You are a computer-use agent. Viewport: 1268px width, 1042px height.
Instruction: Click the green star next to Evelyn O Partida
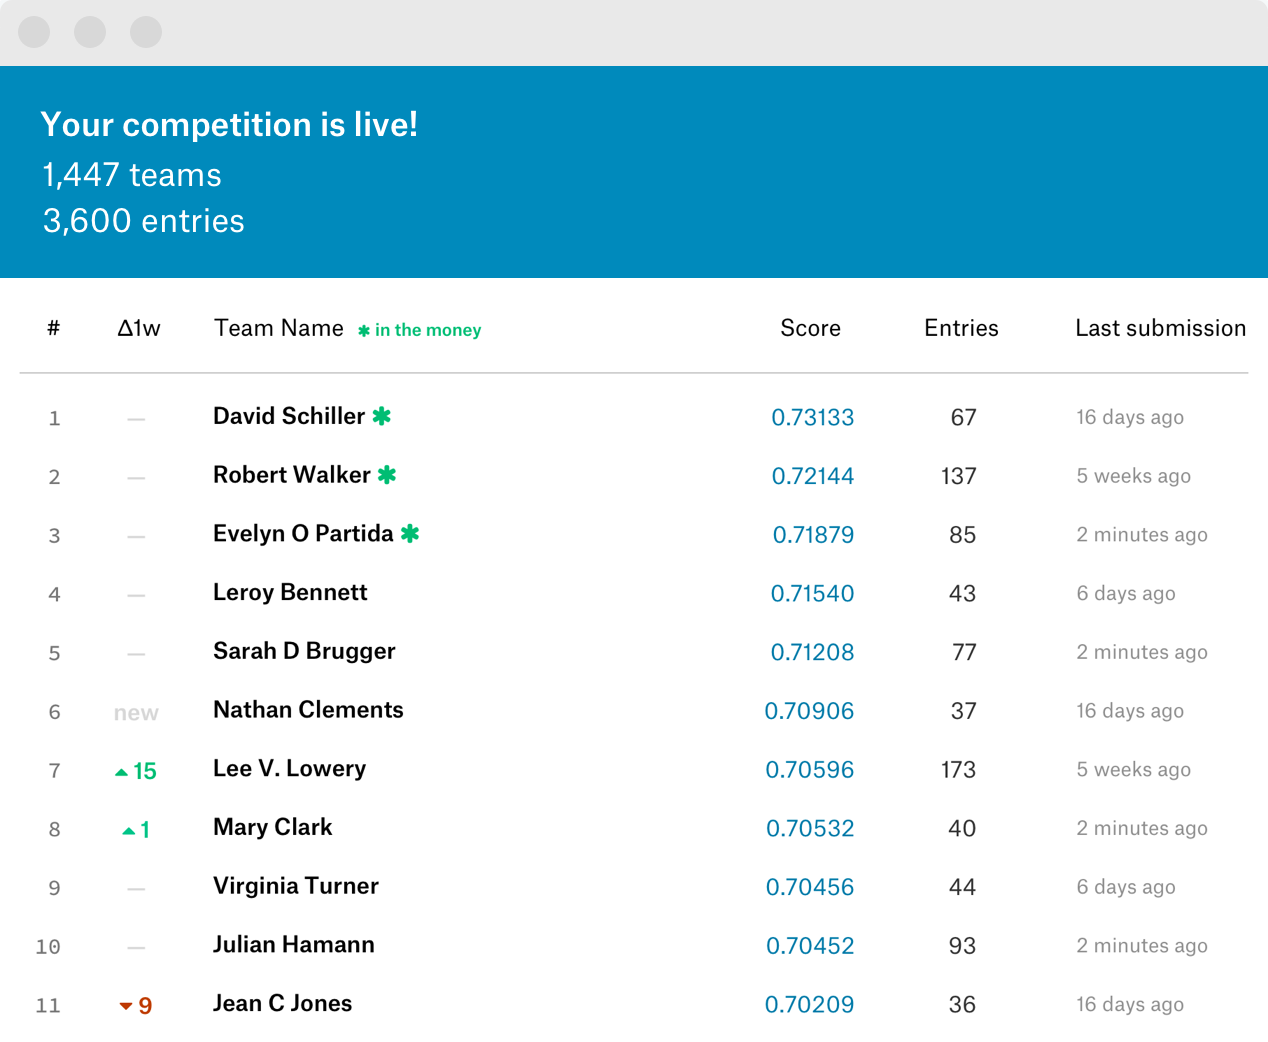click(410, 534)
